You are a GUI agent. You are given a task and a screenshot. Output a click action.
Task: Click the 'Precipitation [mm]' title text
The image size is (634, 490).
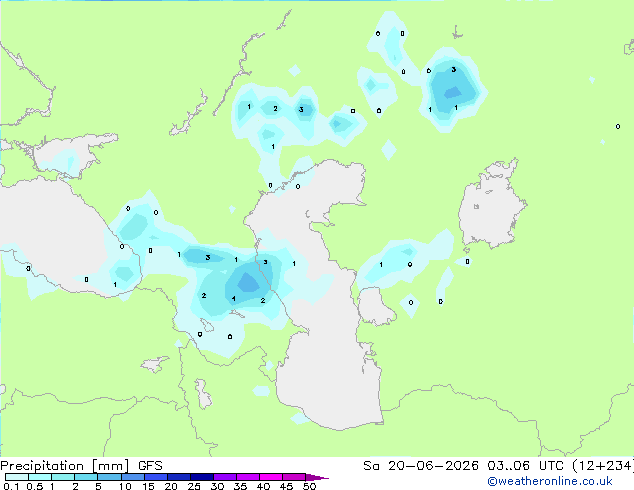tap(65, 466)
